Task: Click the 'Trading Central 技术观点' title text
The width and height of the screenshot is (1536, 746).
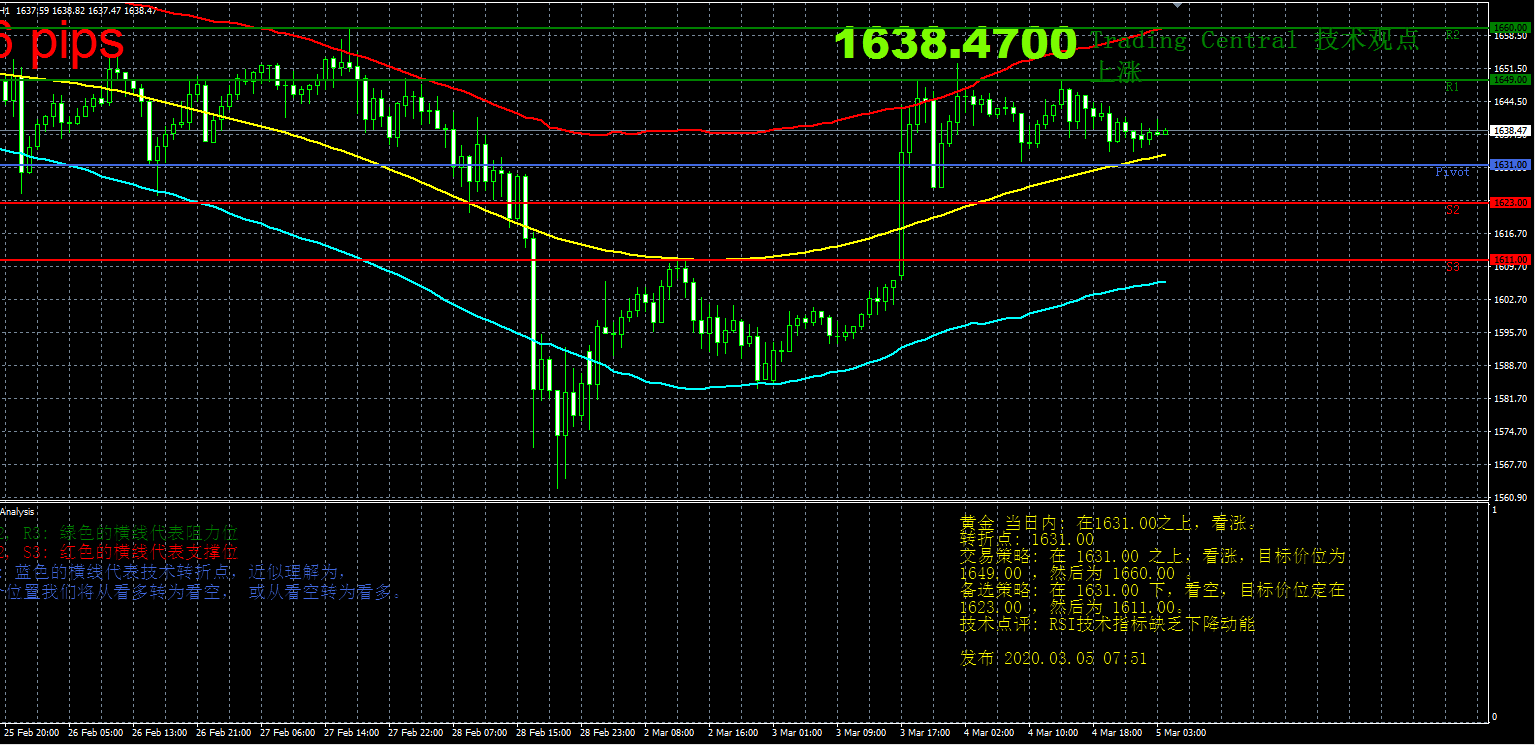Action: [x=1254, y=40]
